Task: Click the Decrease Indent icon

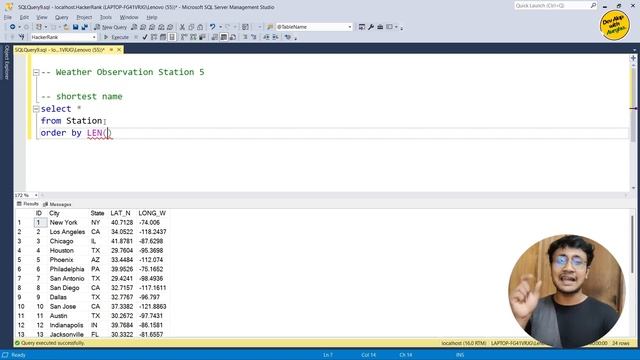Action: [x=266, y=37]
